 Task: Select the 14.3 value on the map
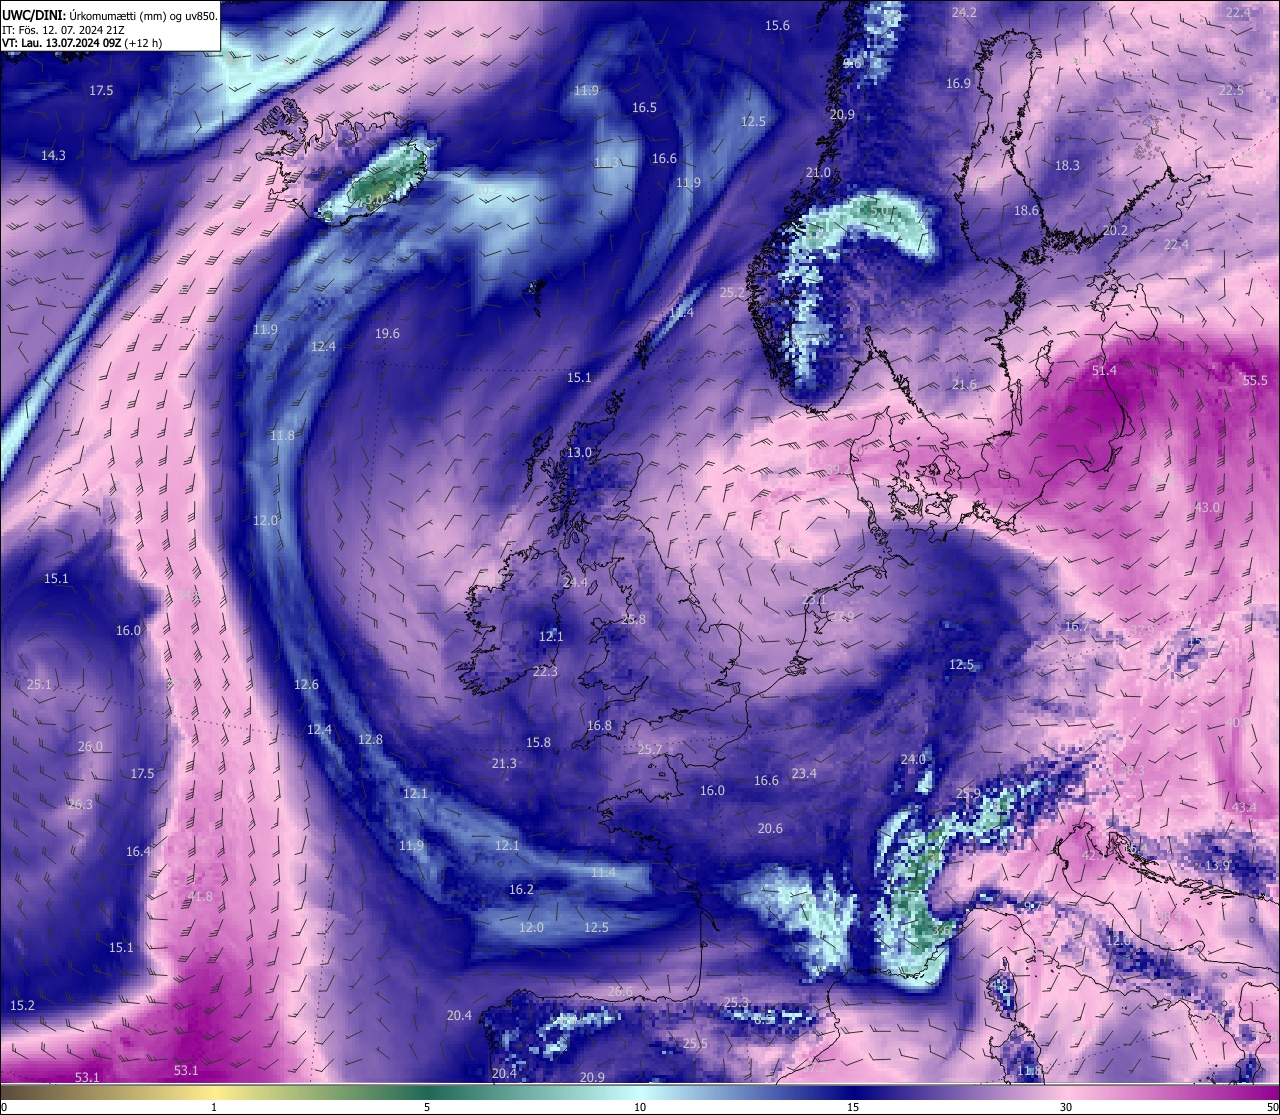[53, 155]
